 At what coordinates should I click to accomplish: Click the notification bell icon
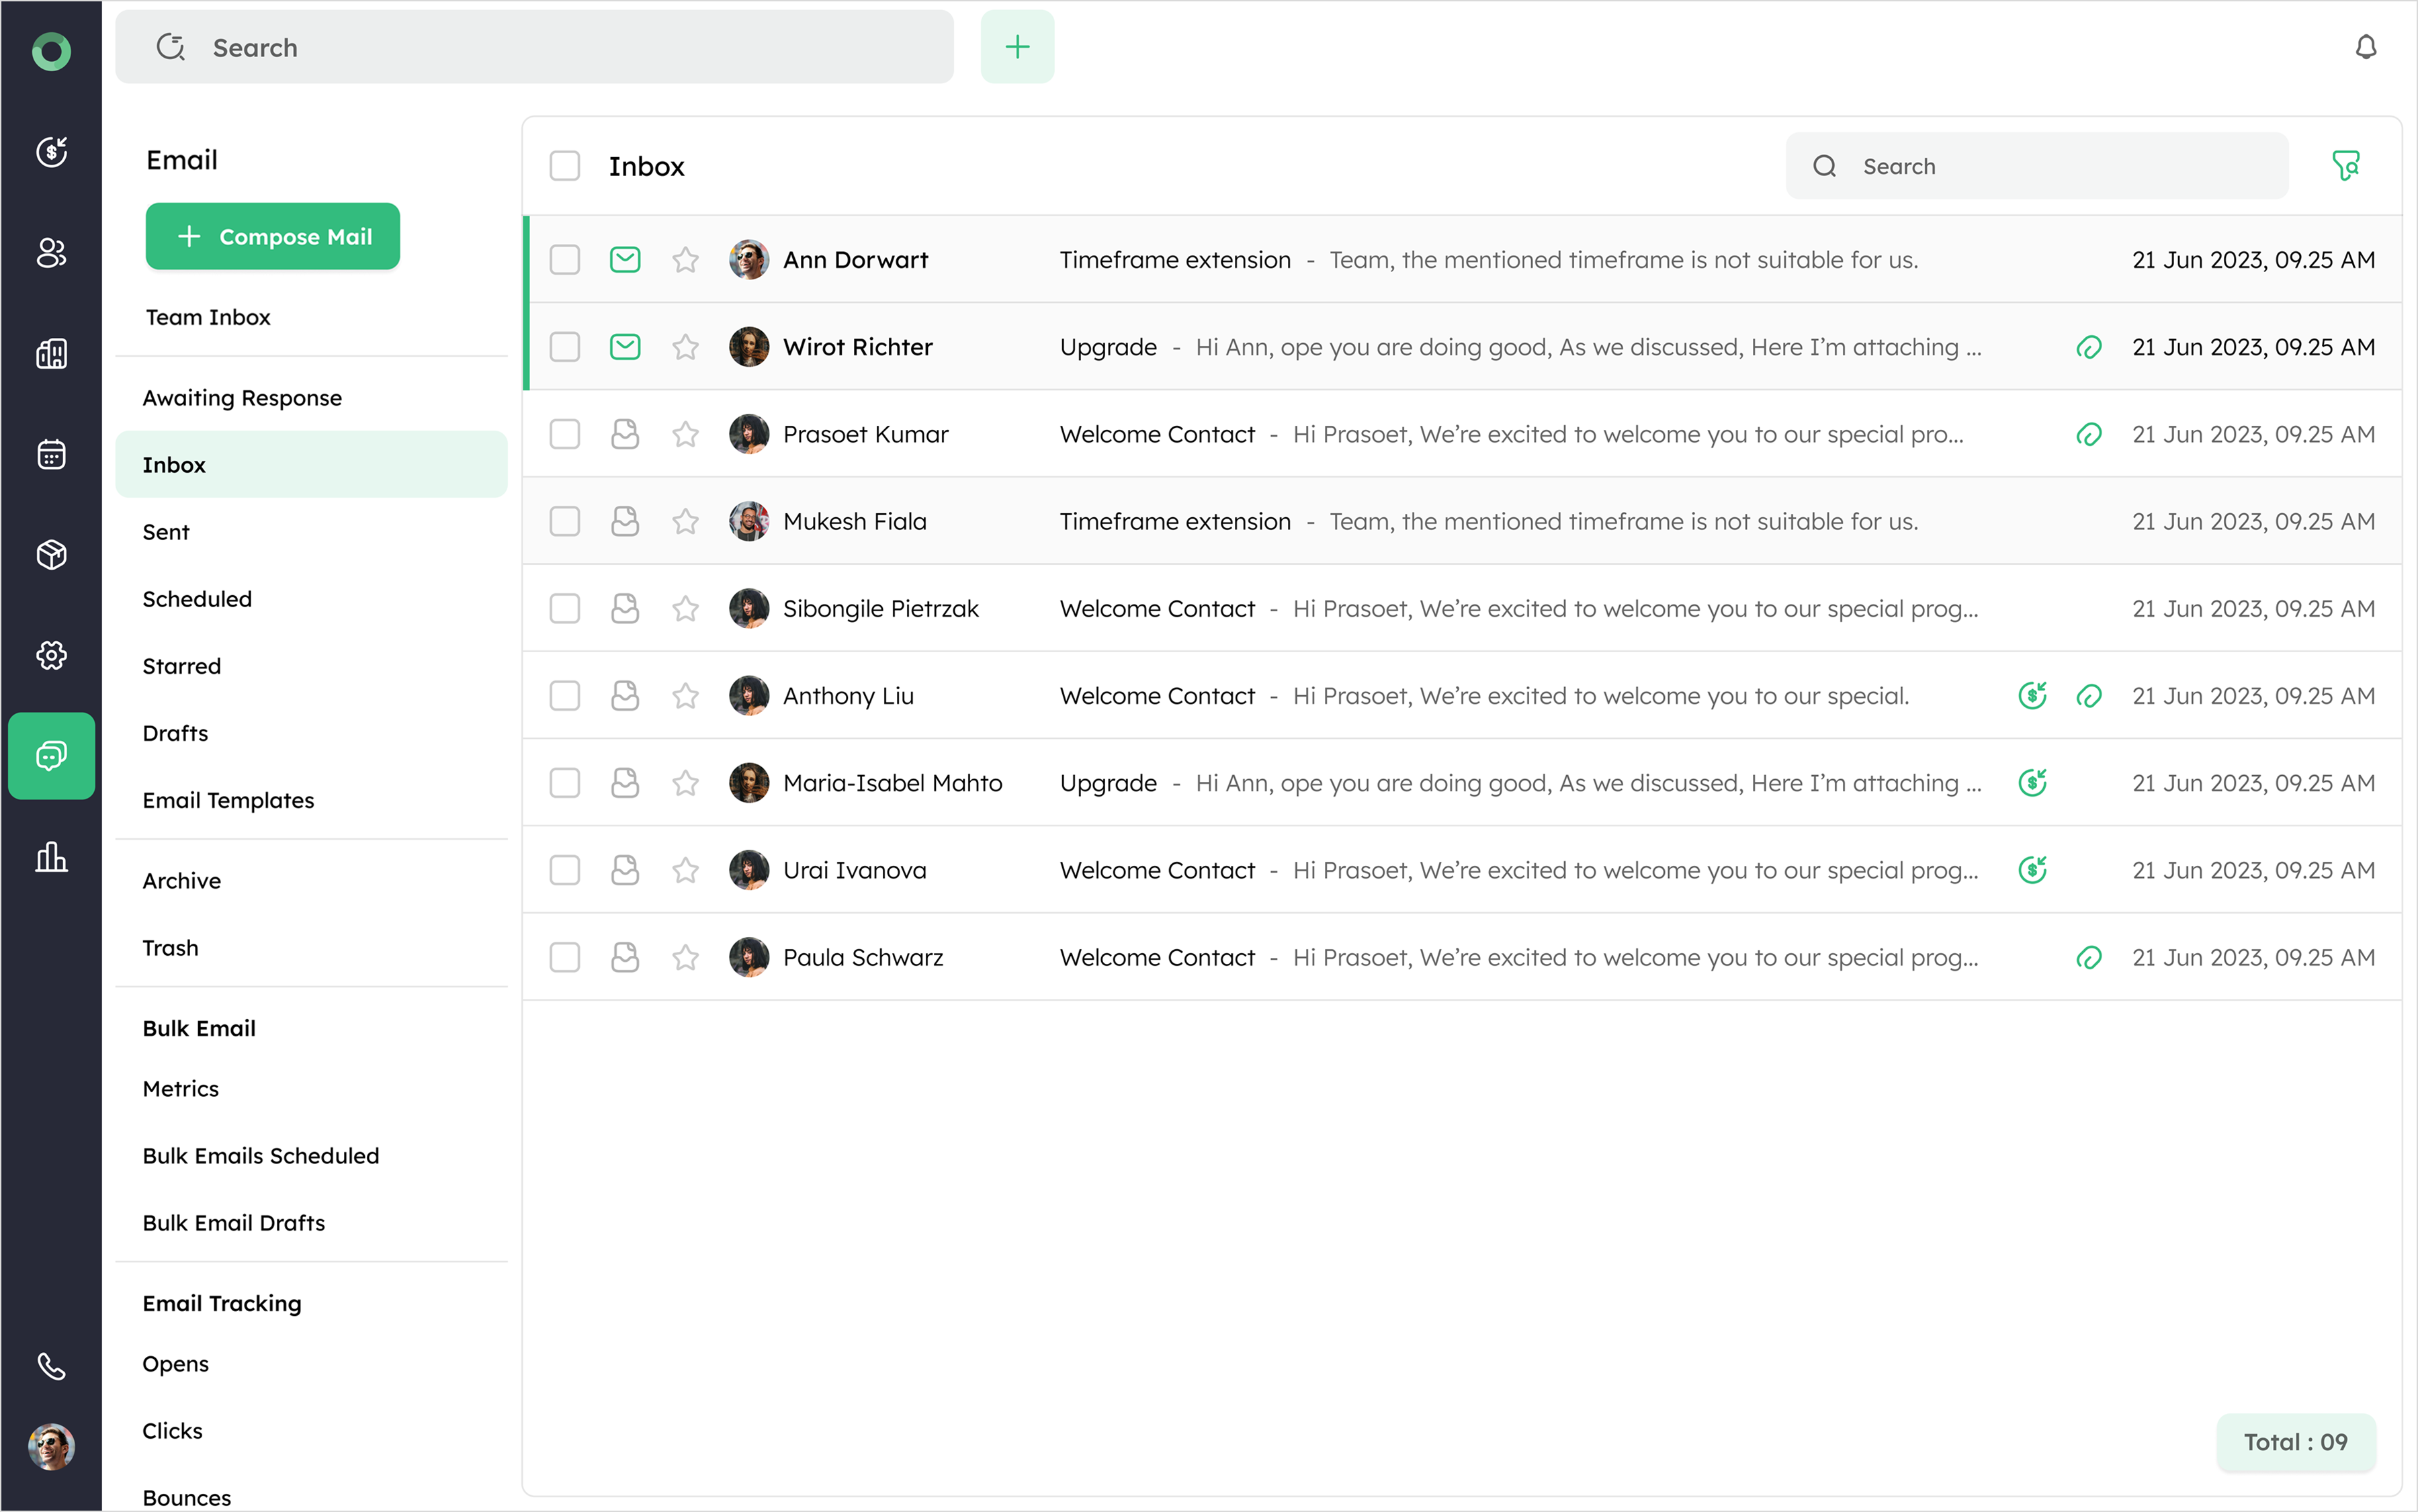coord(2365,47)
